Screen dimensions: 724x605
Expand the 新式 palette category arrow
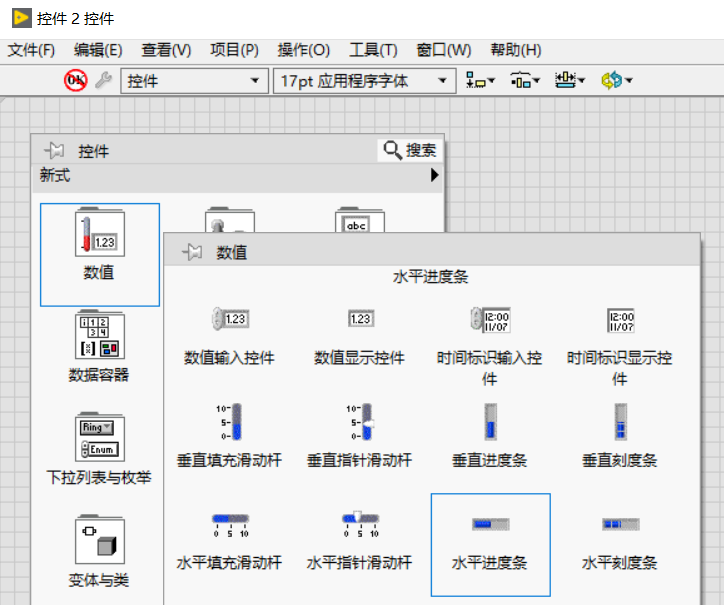click(434, 175)
